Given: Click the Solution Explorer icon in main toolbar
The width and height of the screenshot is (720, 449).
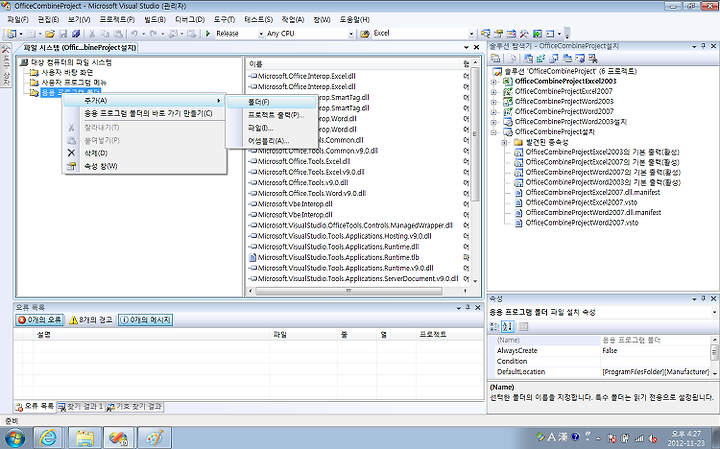Looking at the screenshot, I should [x=485, y=34].
